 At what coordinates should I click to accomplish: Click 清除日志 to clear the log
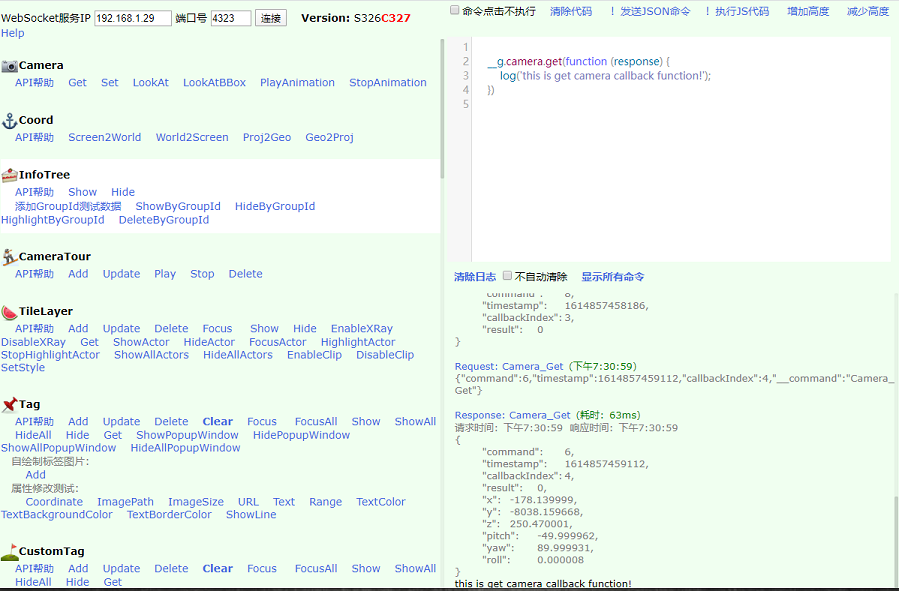474,277
